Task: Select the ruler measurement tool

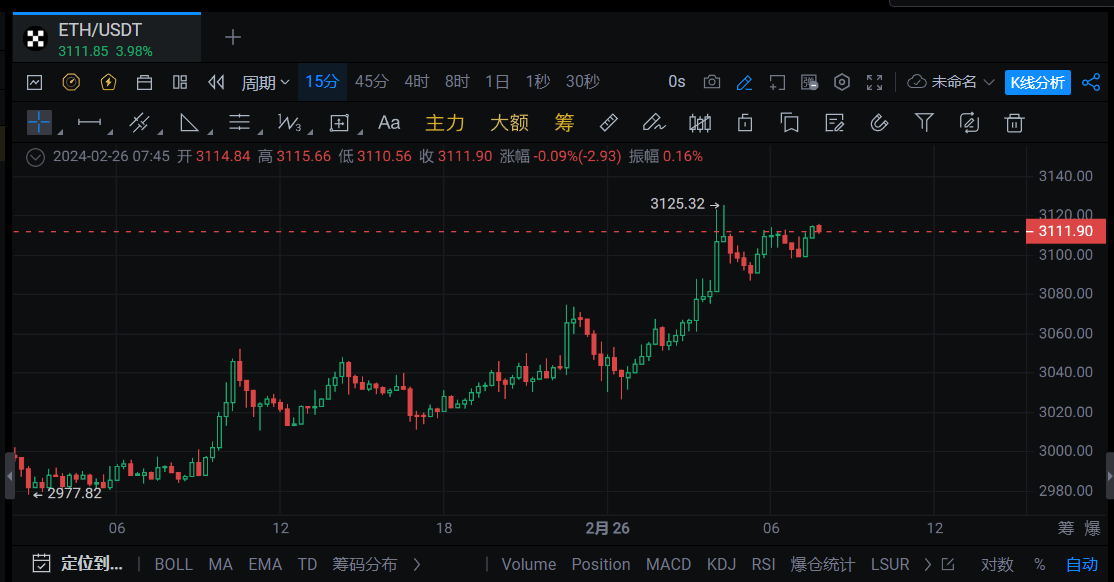Action: click(x=608, y=123)
